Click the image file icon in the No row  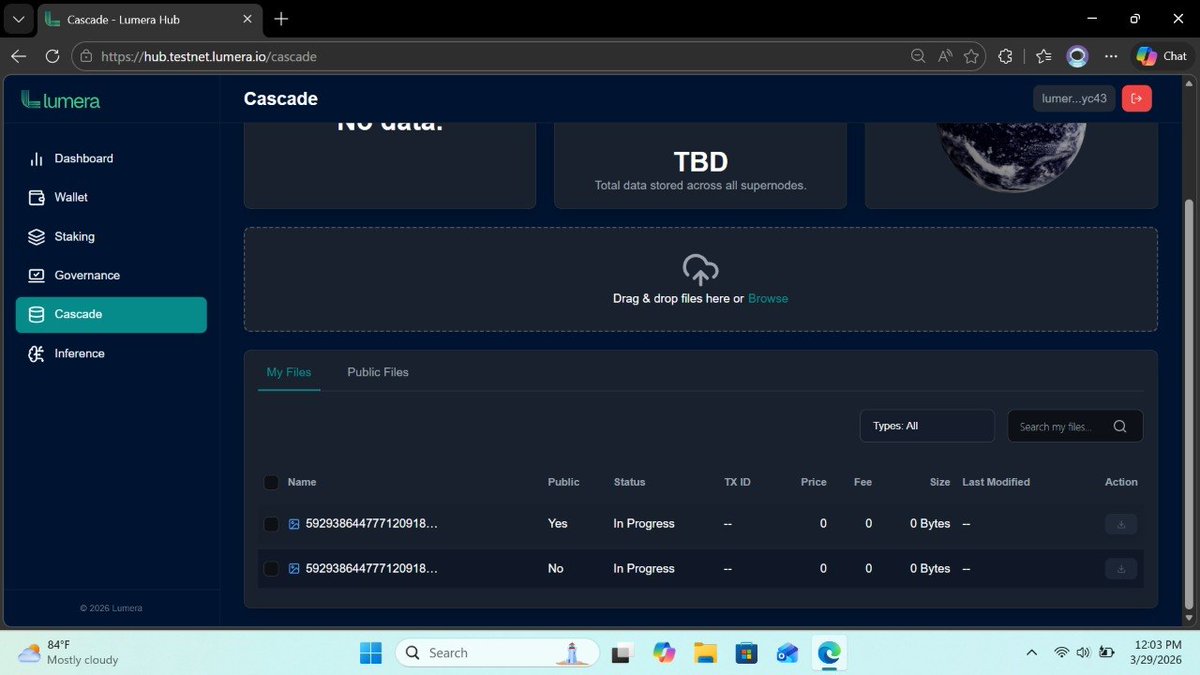(x=294, y=568)
